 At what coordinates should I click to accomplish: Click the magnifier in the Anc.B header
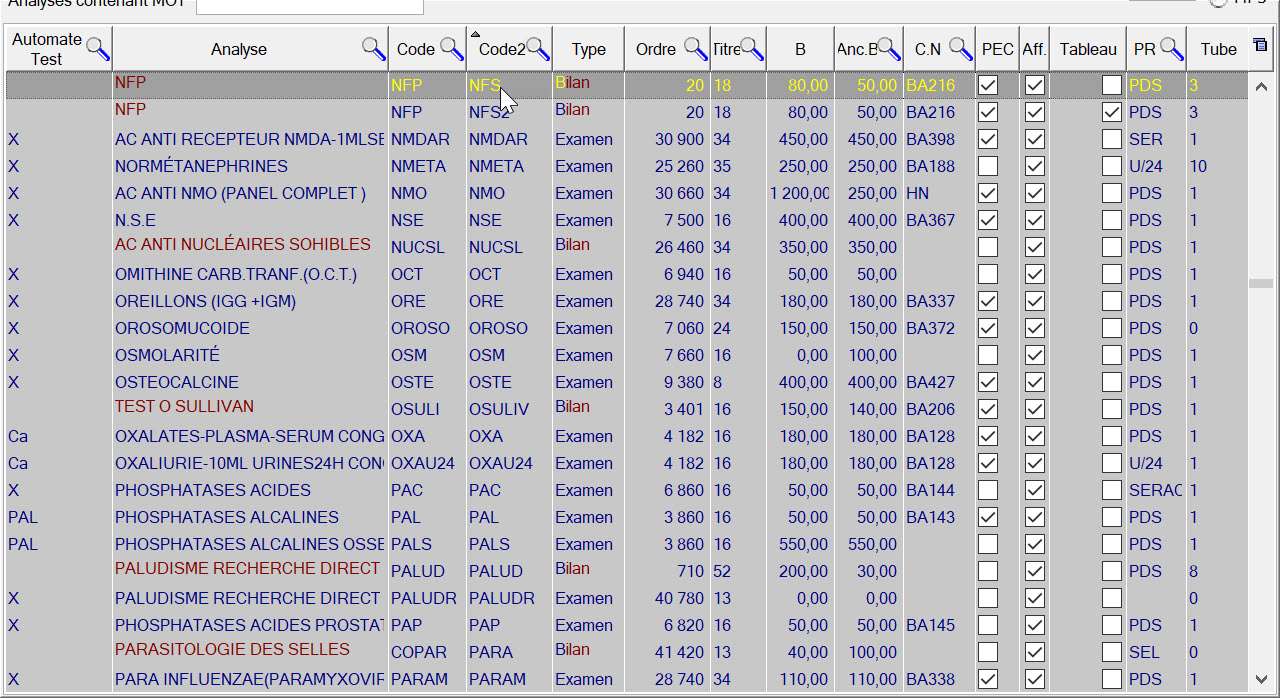pyautogui.click(x=889, y=48)
